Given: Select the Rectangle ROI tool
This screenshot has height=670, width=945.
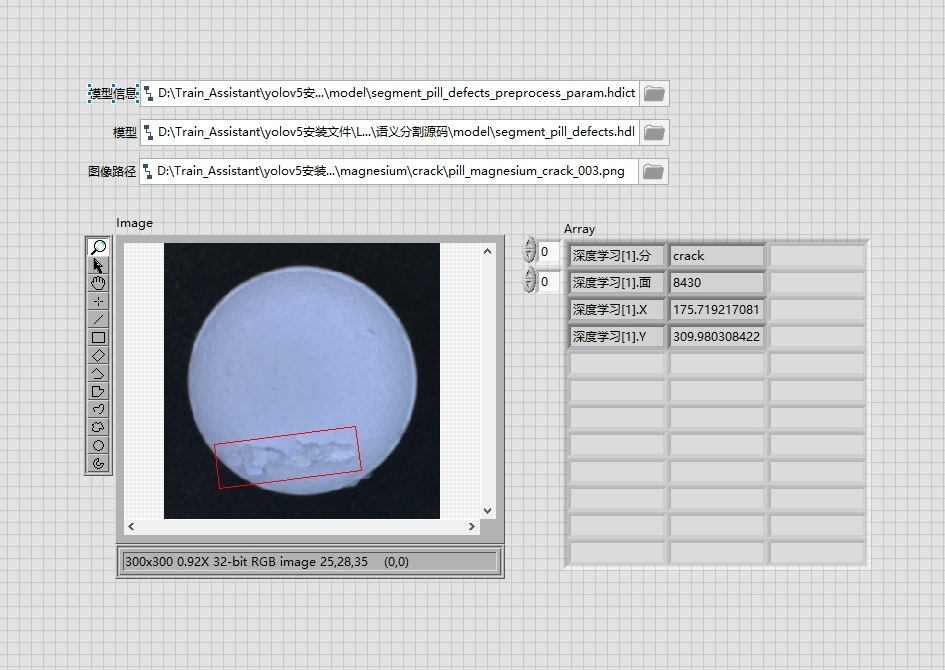Looking at the screenshot, I should tap(98, 337).
